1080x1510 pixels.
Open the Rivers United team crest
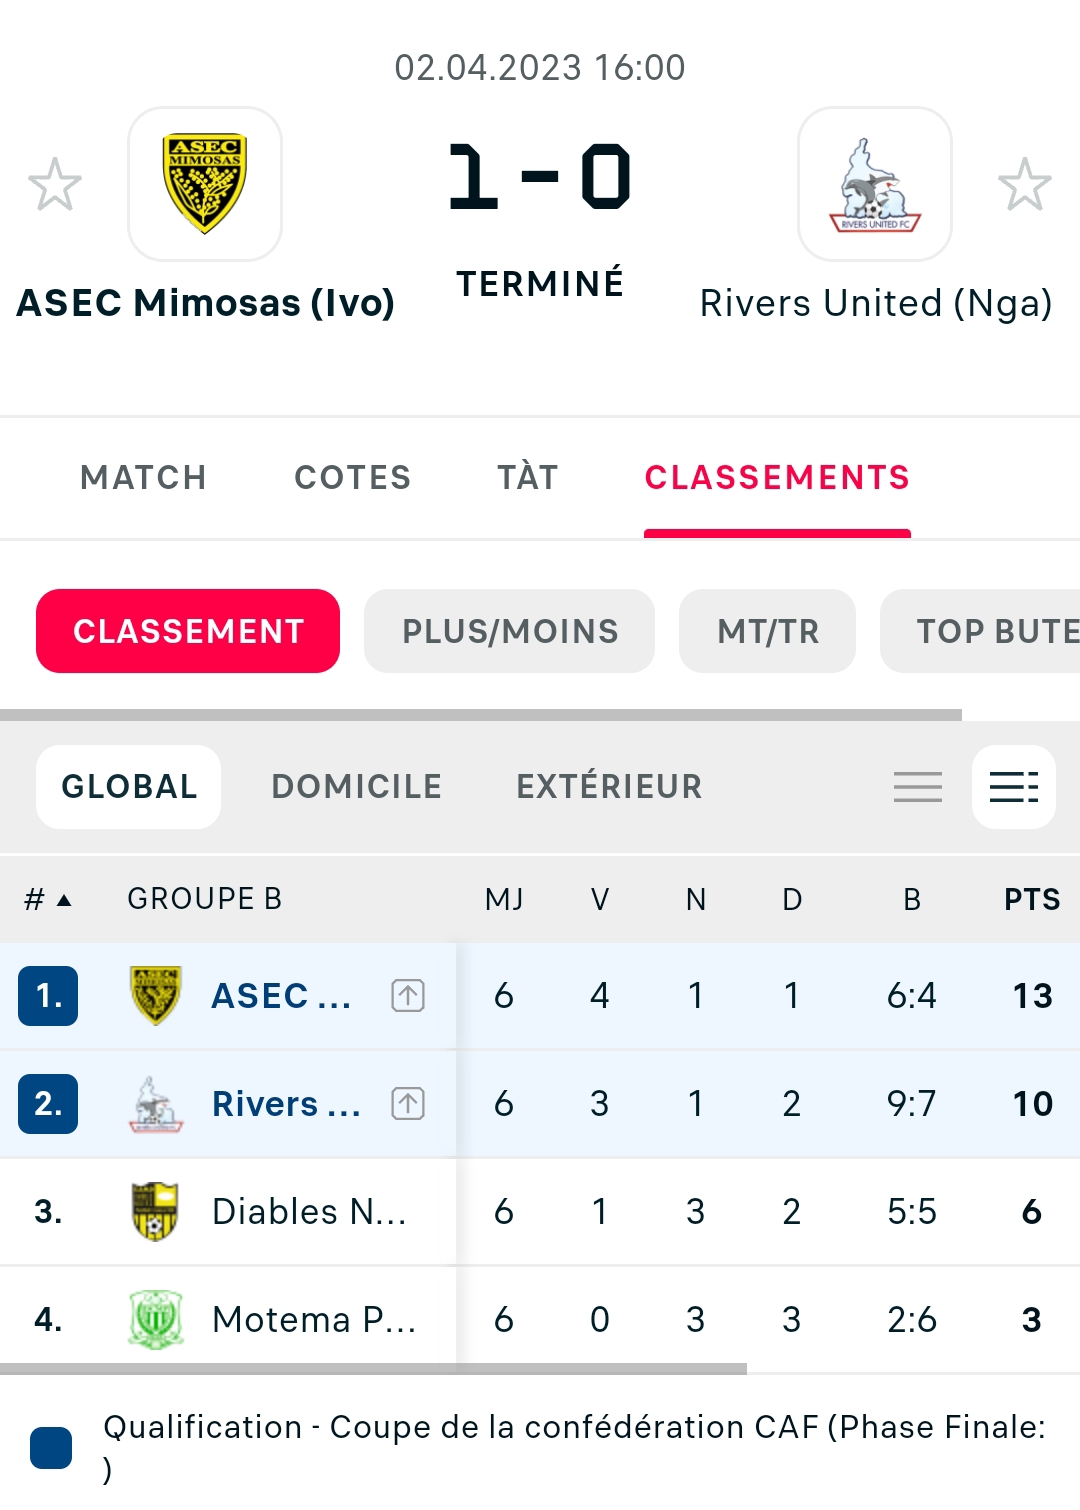tap(875, 184)
